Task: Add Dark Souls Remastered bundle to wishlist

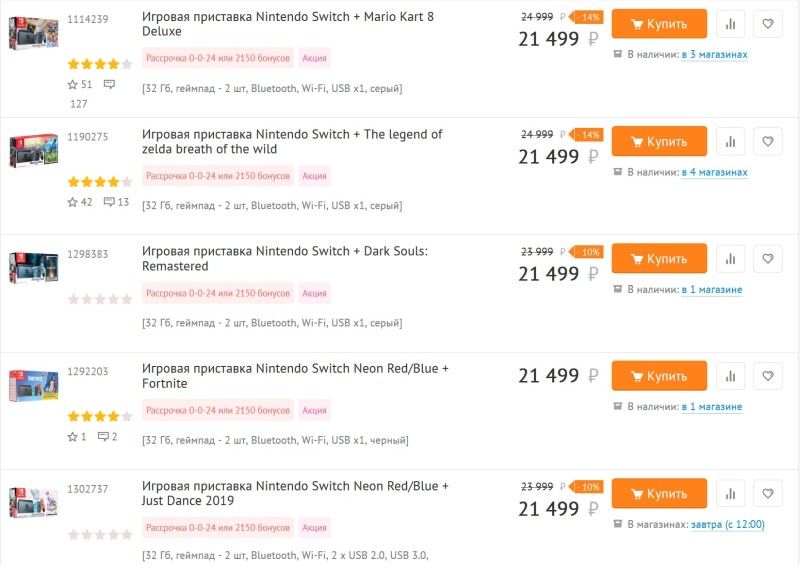Action: point(767,259)
